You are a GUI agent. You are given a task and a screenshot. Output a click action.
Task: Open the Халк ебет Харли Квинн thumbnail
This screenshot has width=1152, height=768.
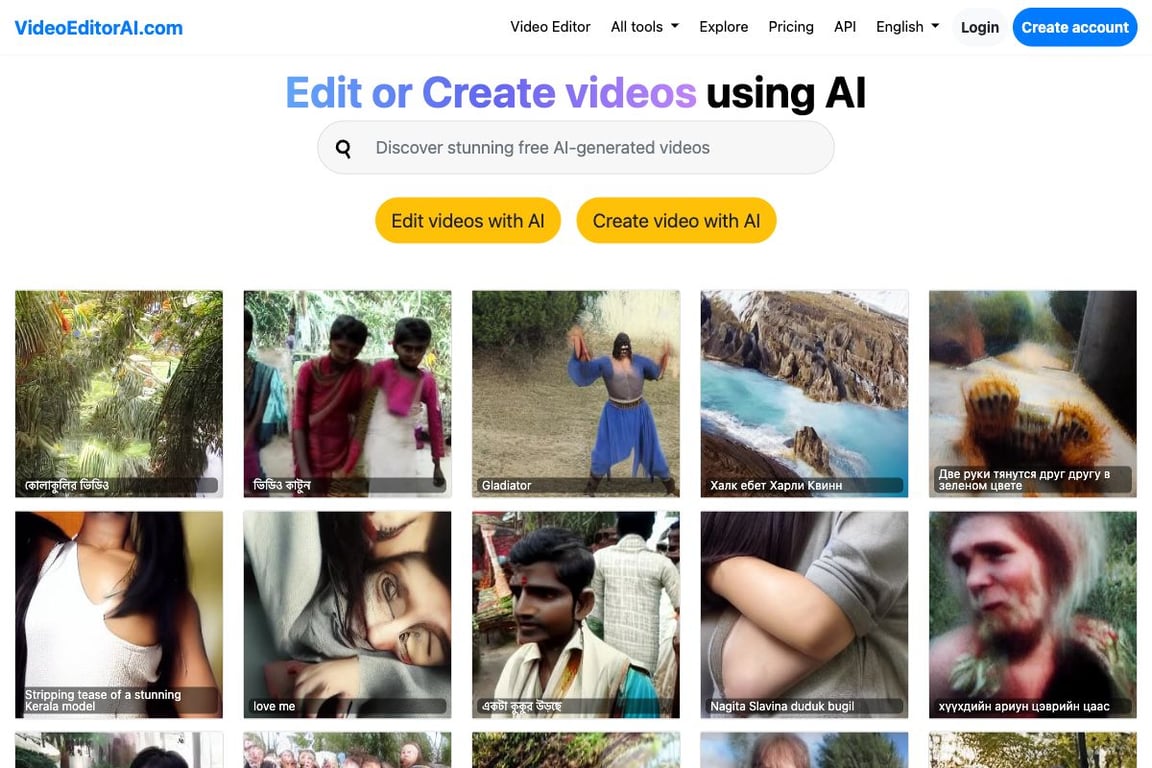tap(804, 394)
